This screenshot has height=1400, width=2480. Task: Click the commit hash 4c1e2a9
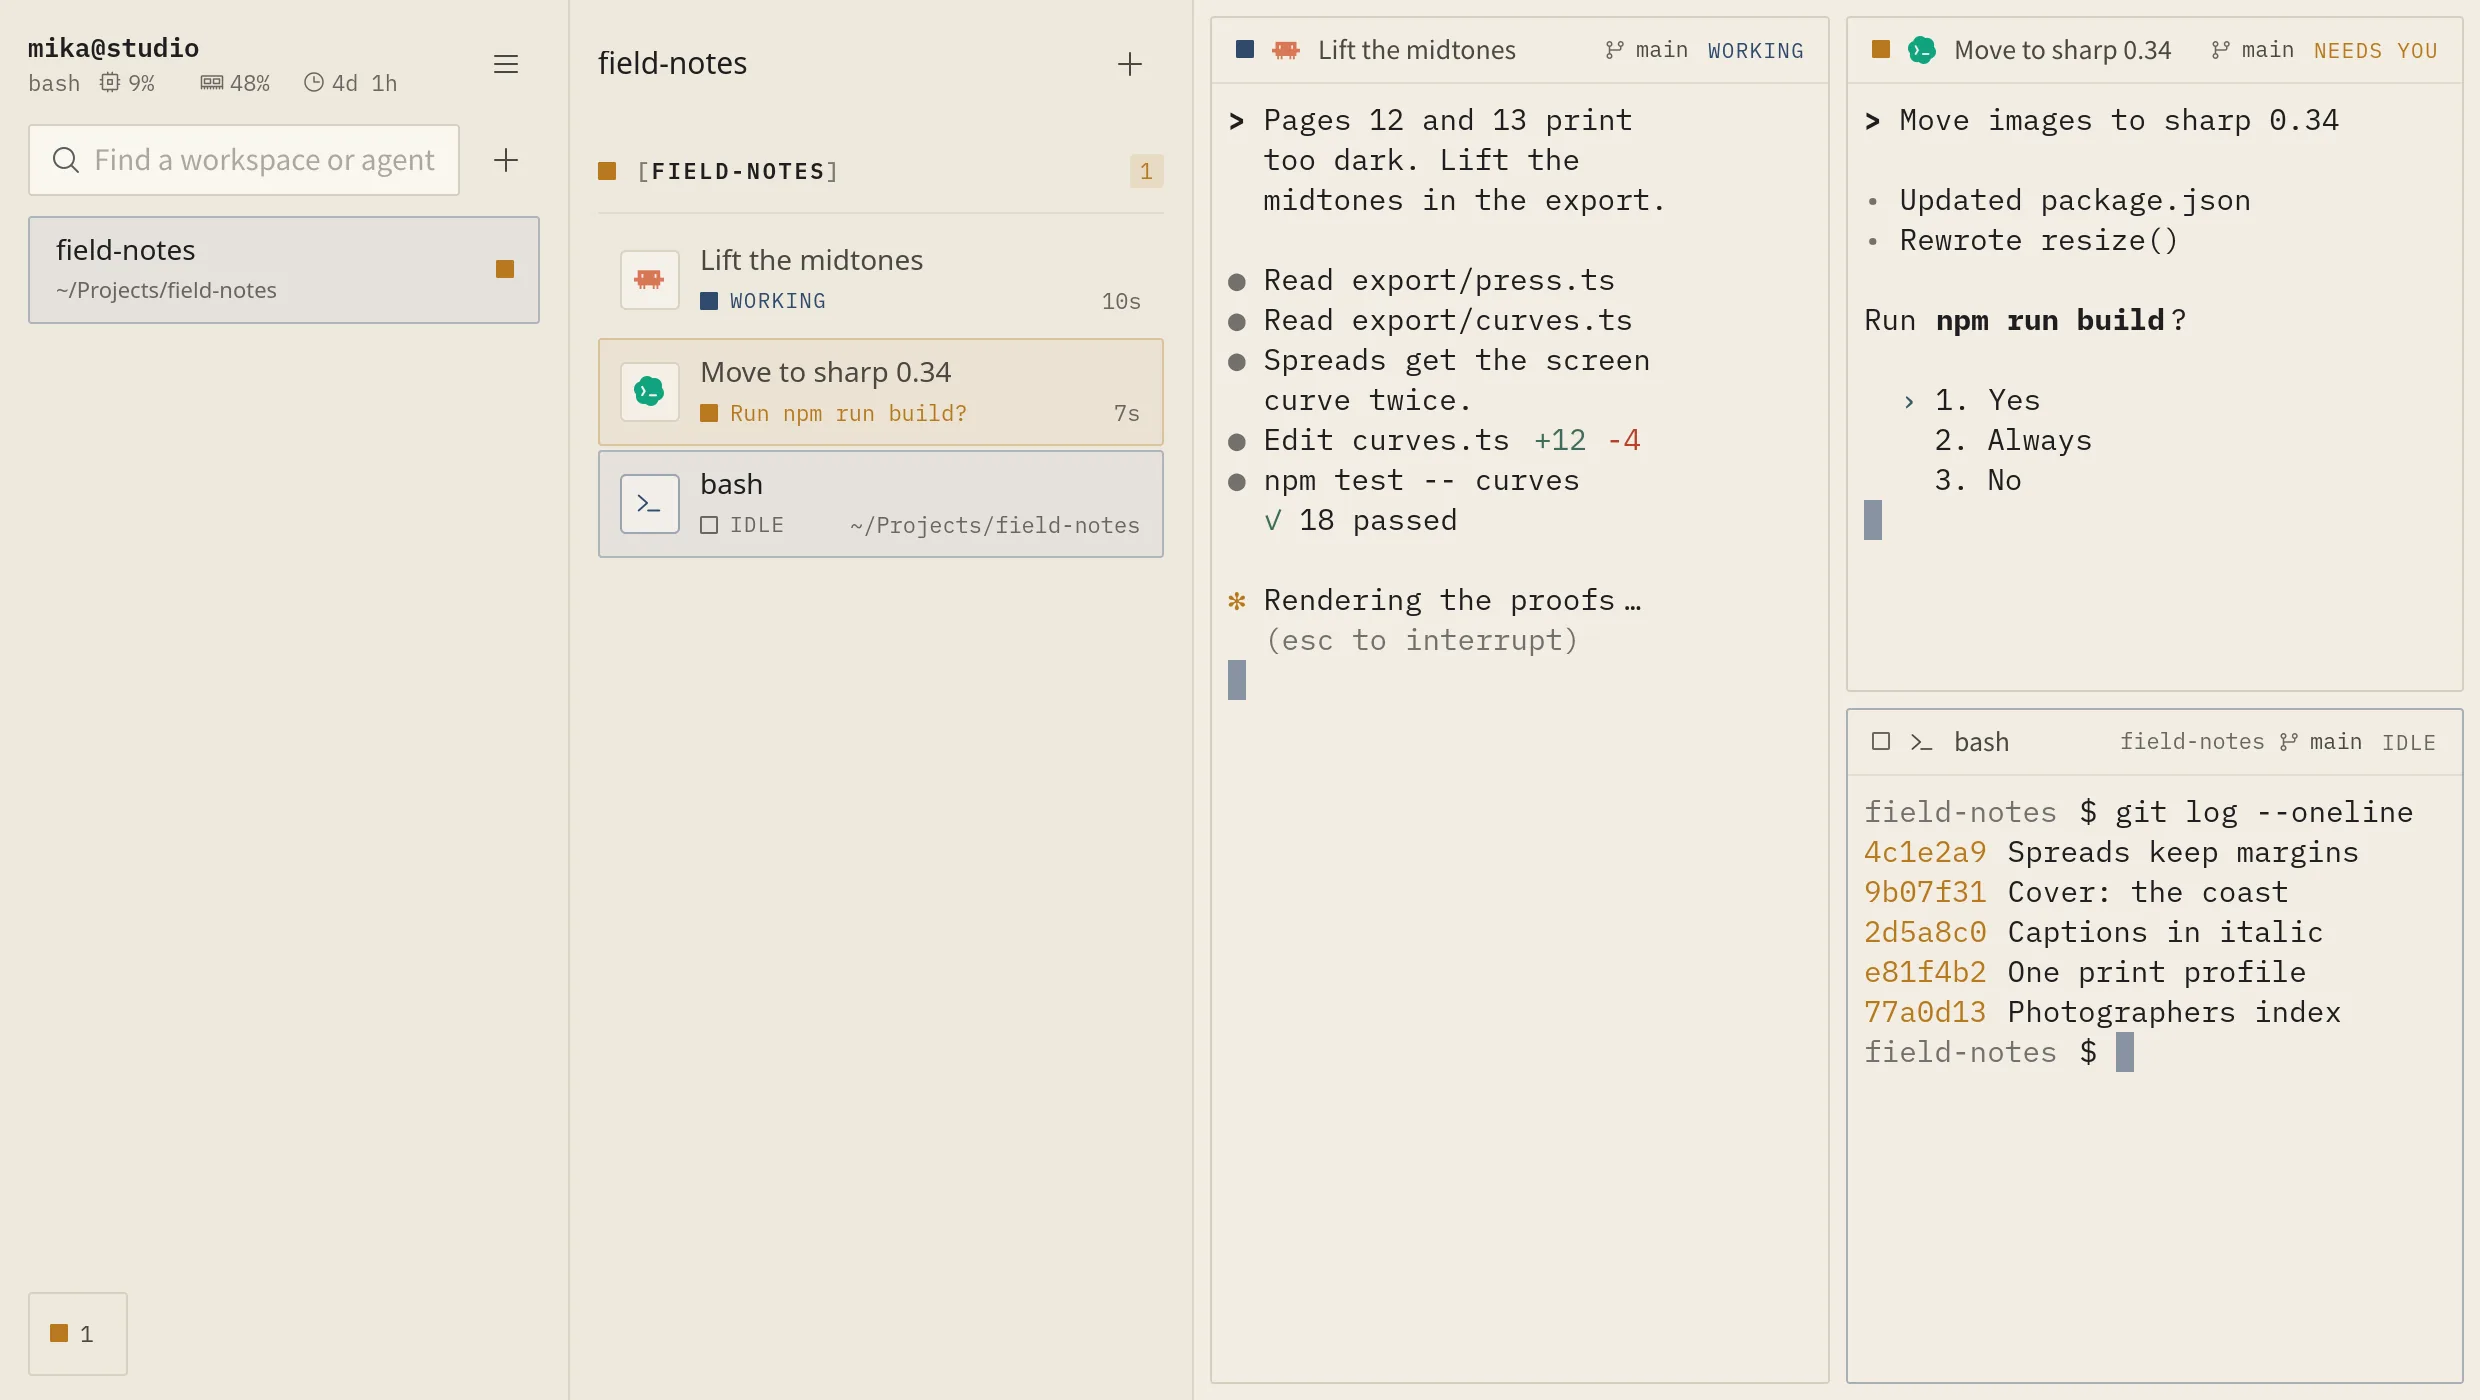click(1925, 852)
